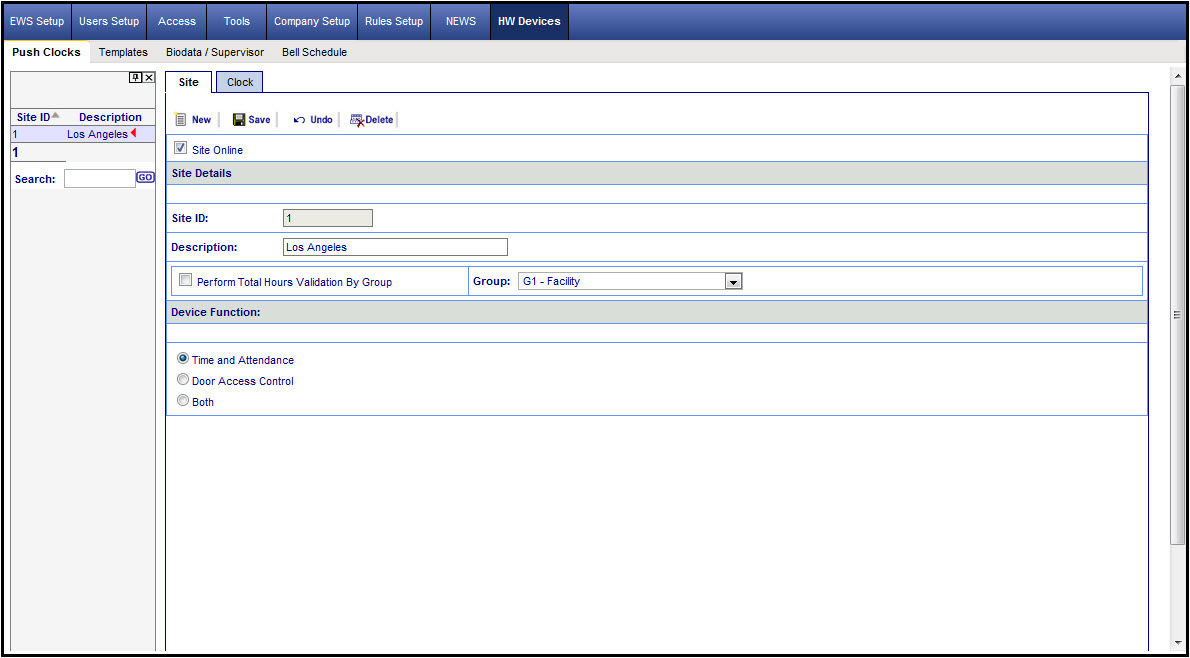Pin the site list panel

[x=135, y=77]
